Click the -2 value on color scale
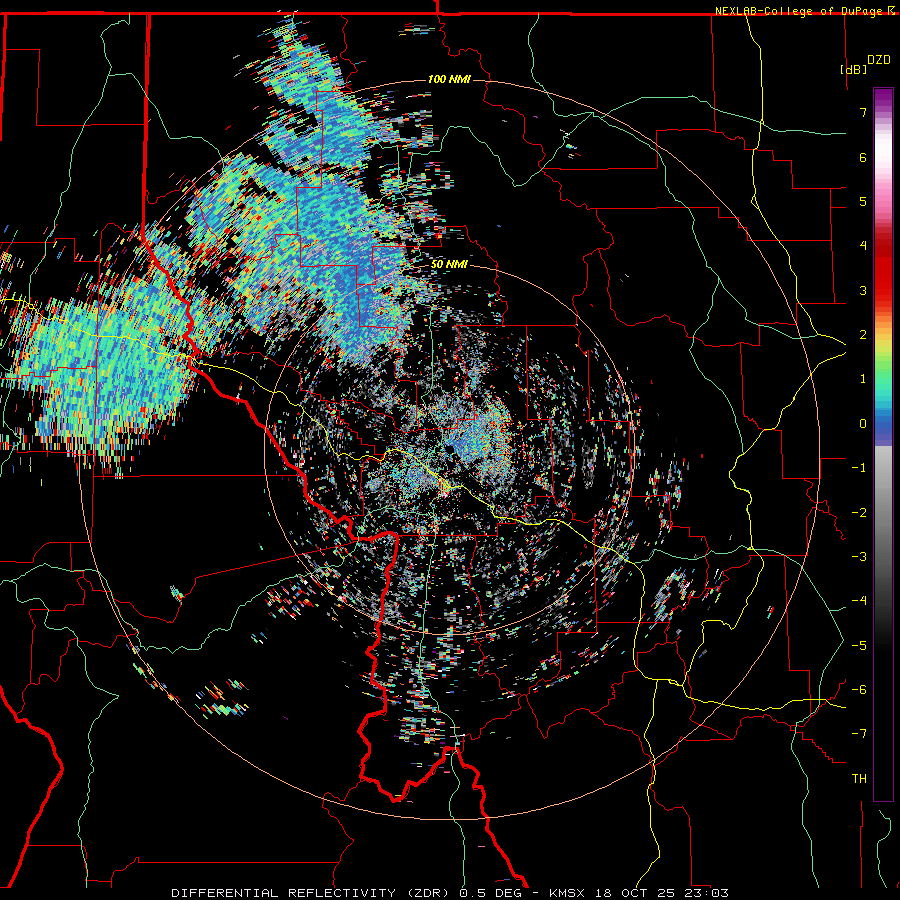 (859, 512)
